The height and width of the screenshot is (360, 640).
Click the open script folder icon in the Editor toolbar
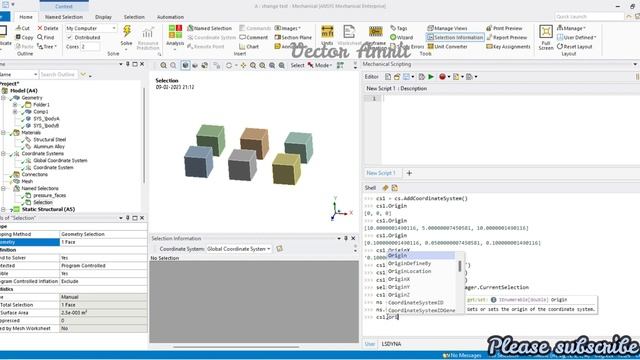pos(397,77)
